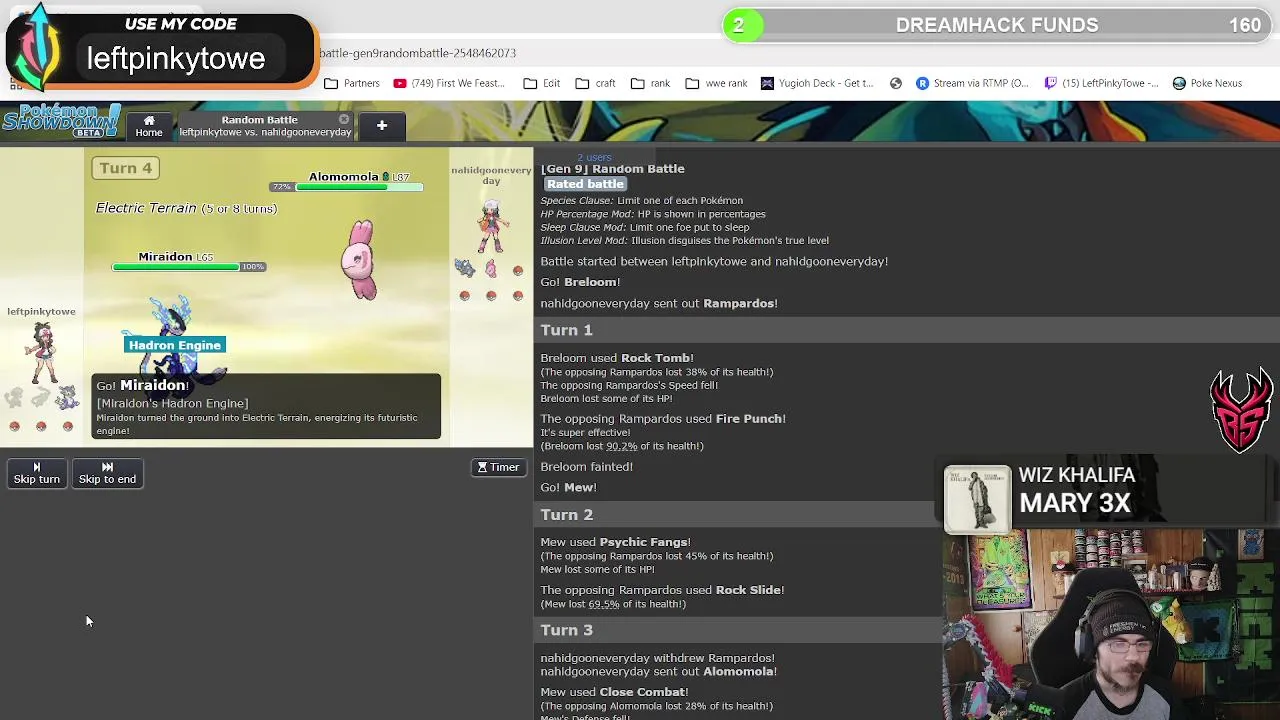Screen dimensions: 1280x720
Task: Open the craft bookmark folder
Action: click(595, 83)
